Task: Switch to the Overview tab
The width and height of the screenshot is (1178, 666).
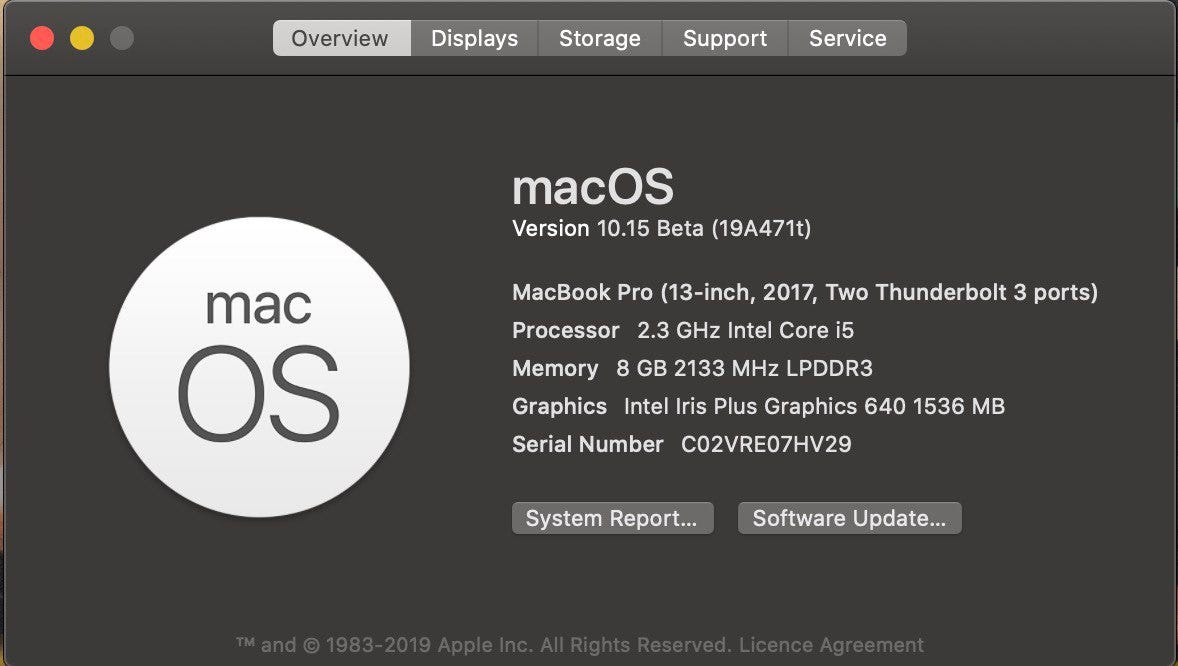Action: 340,39
